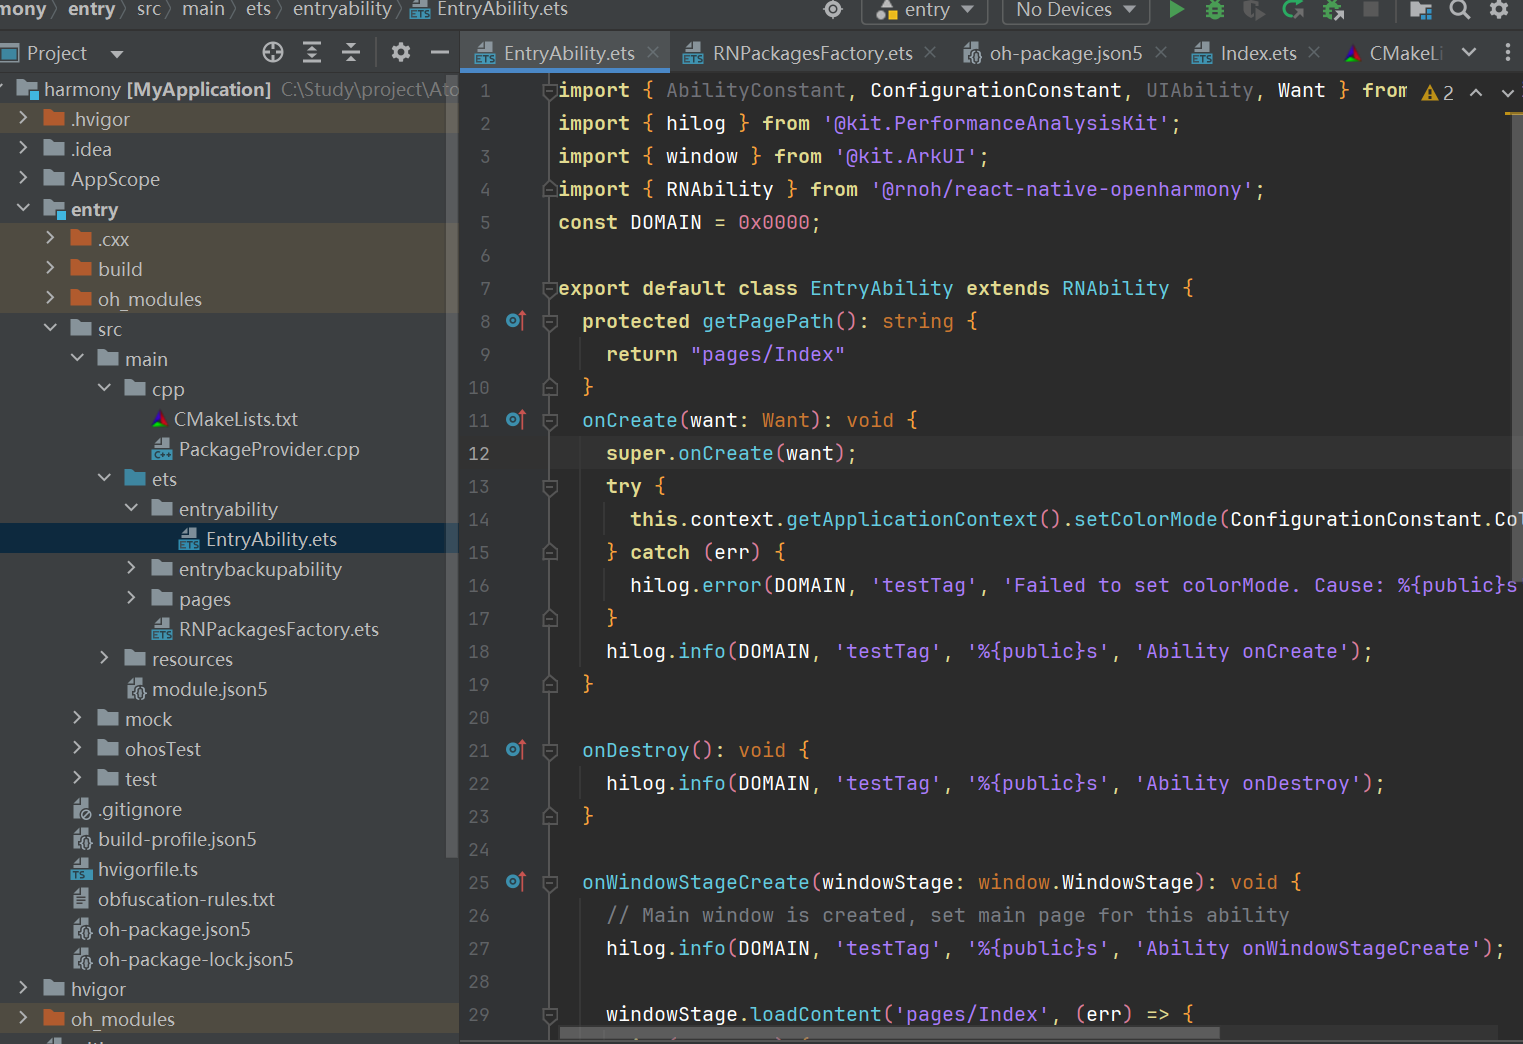Screen dimensions: 1523x1044
Task: Collapse the cpp folder
Action: click(104, 388)
